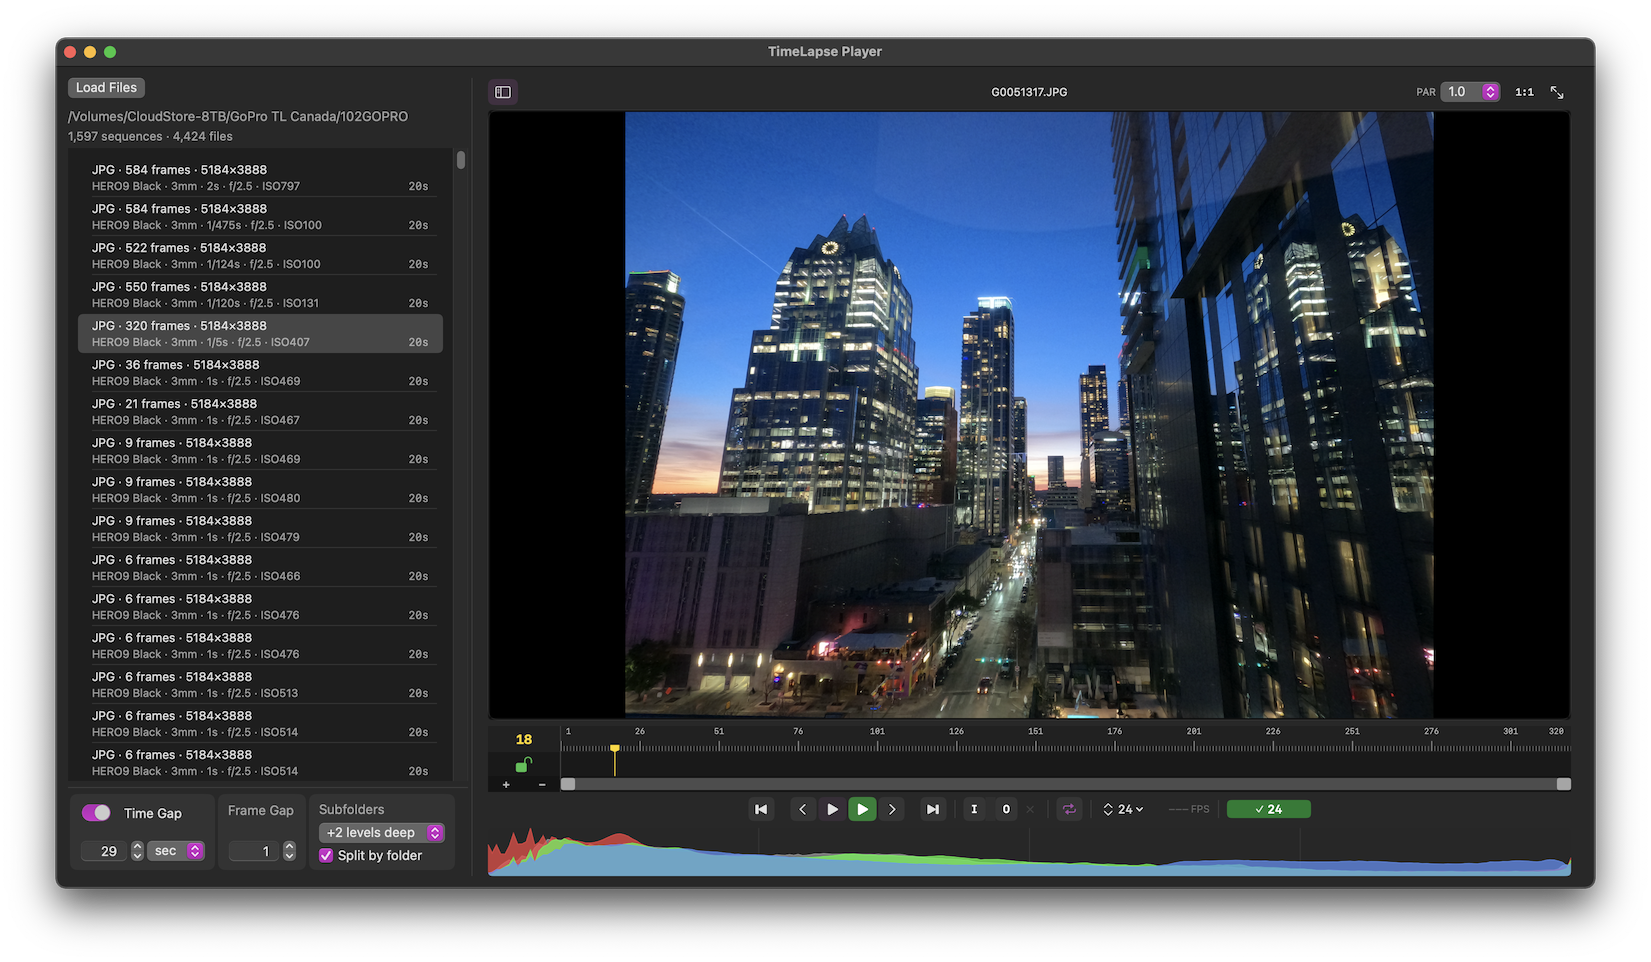Click the green play button

(862, 809)
